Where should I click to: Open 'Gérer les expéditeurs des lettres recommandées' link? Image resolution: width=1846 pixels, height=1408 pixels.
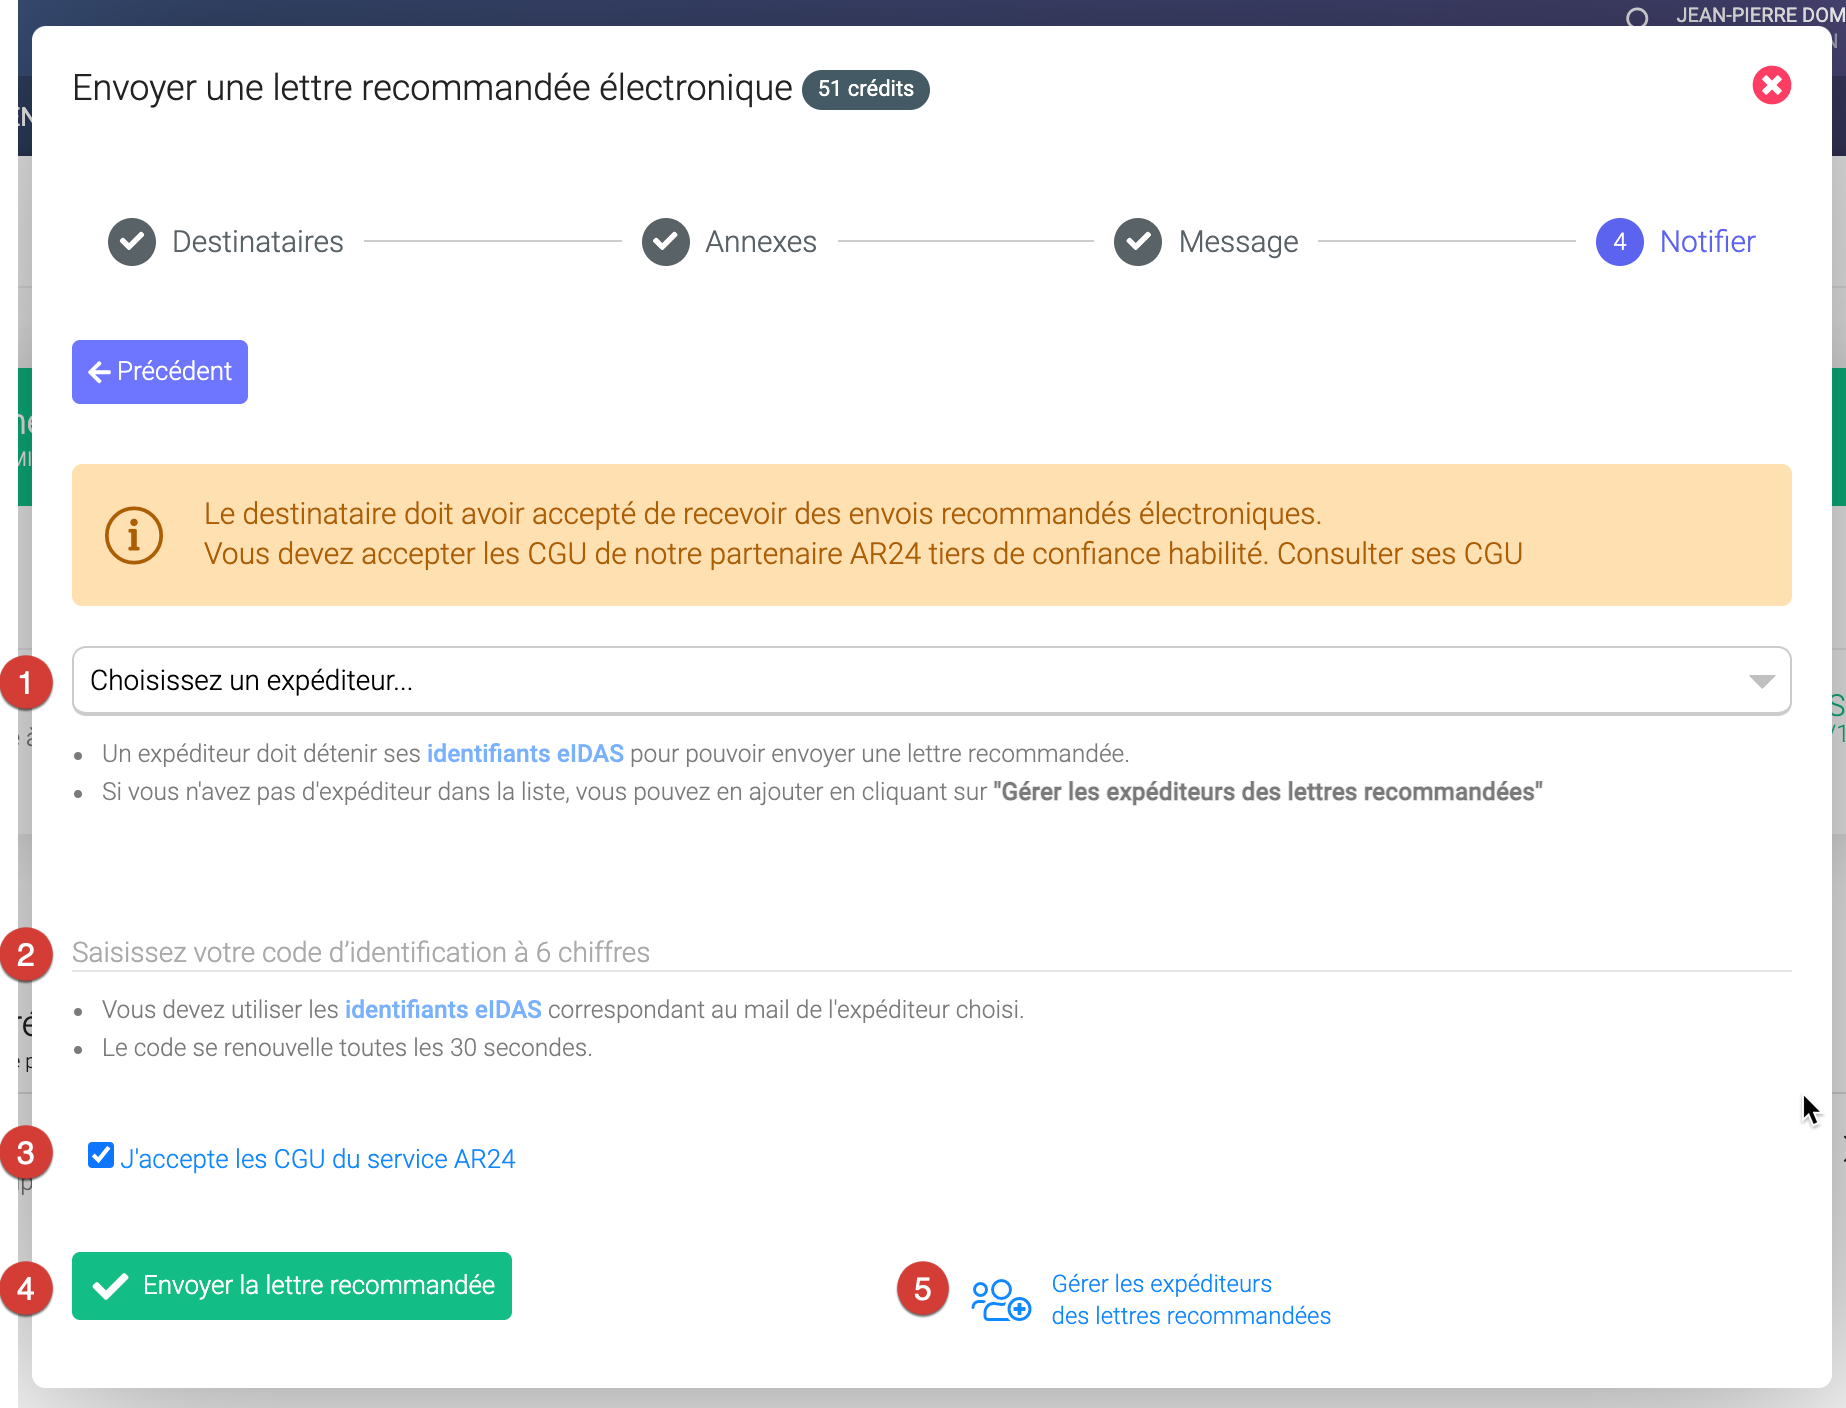click(1190, 1300)
